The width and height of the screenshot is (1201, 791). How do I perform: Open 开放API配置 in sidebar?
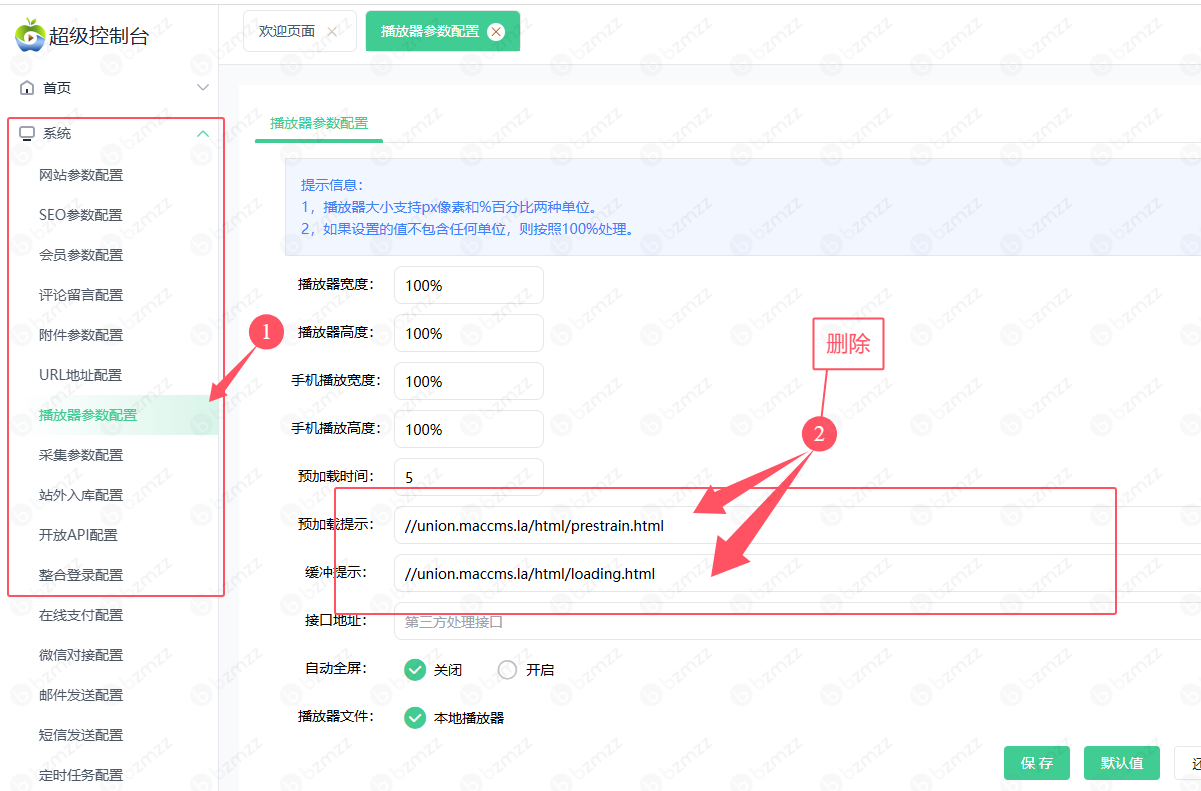tap(78, 535)
